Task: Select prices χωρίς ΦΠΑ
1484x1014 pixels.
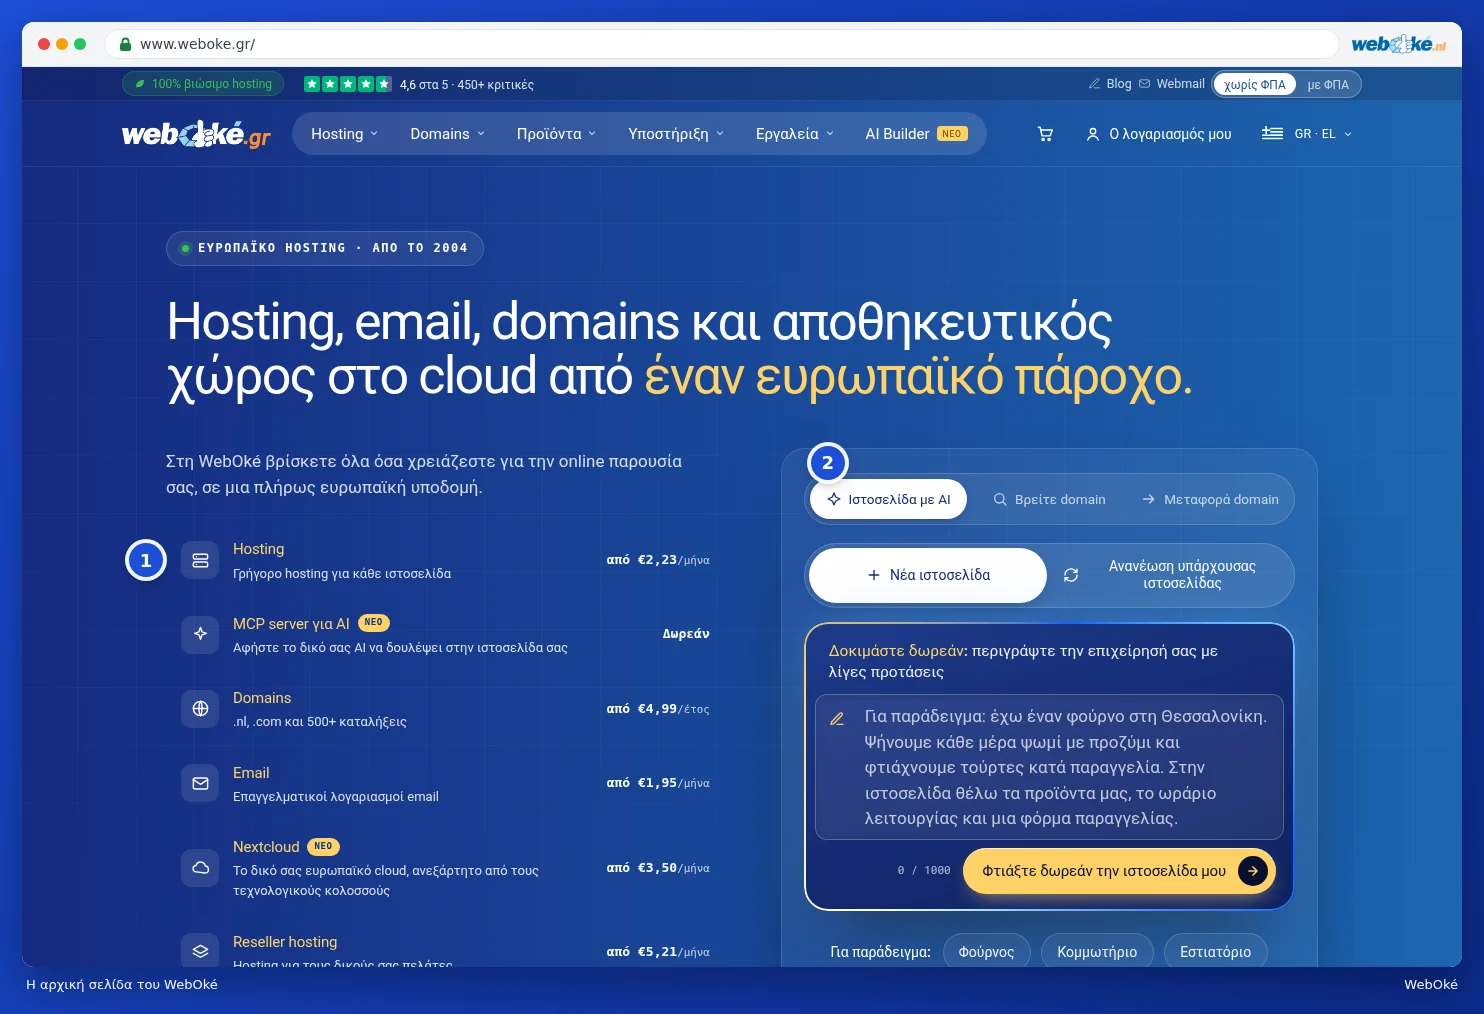Action: pos(1255,85)
